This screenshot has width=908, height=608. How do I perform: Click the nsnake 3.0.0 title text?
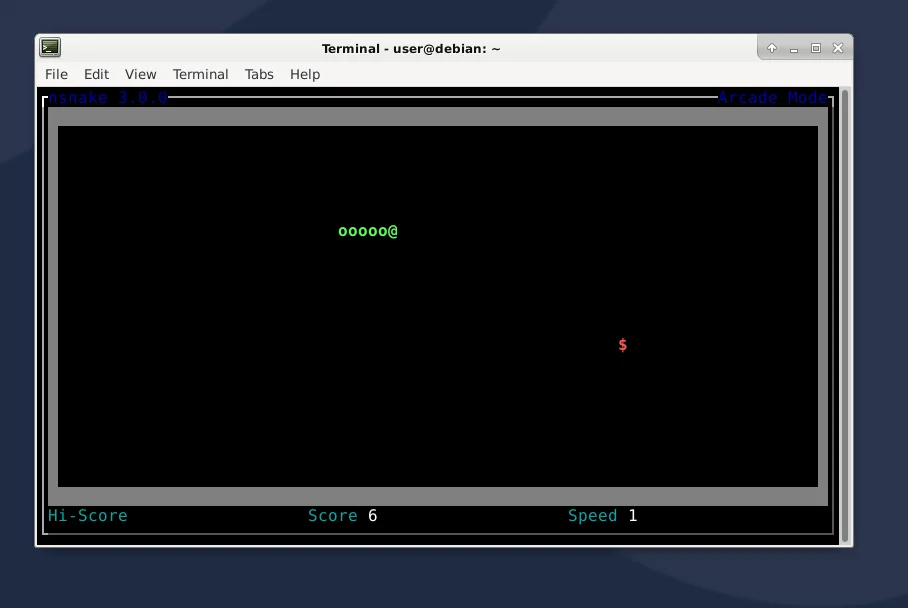pos(107,97)
